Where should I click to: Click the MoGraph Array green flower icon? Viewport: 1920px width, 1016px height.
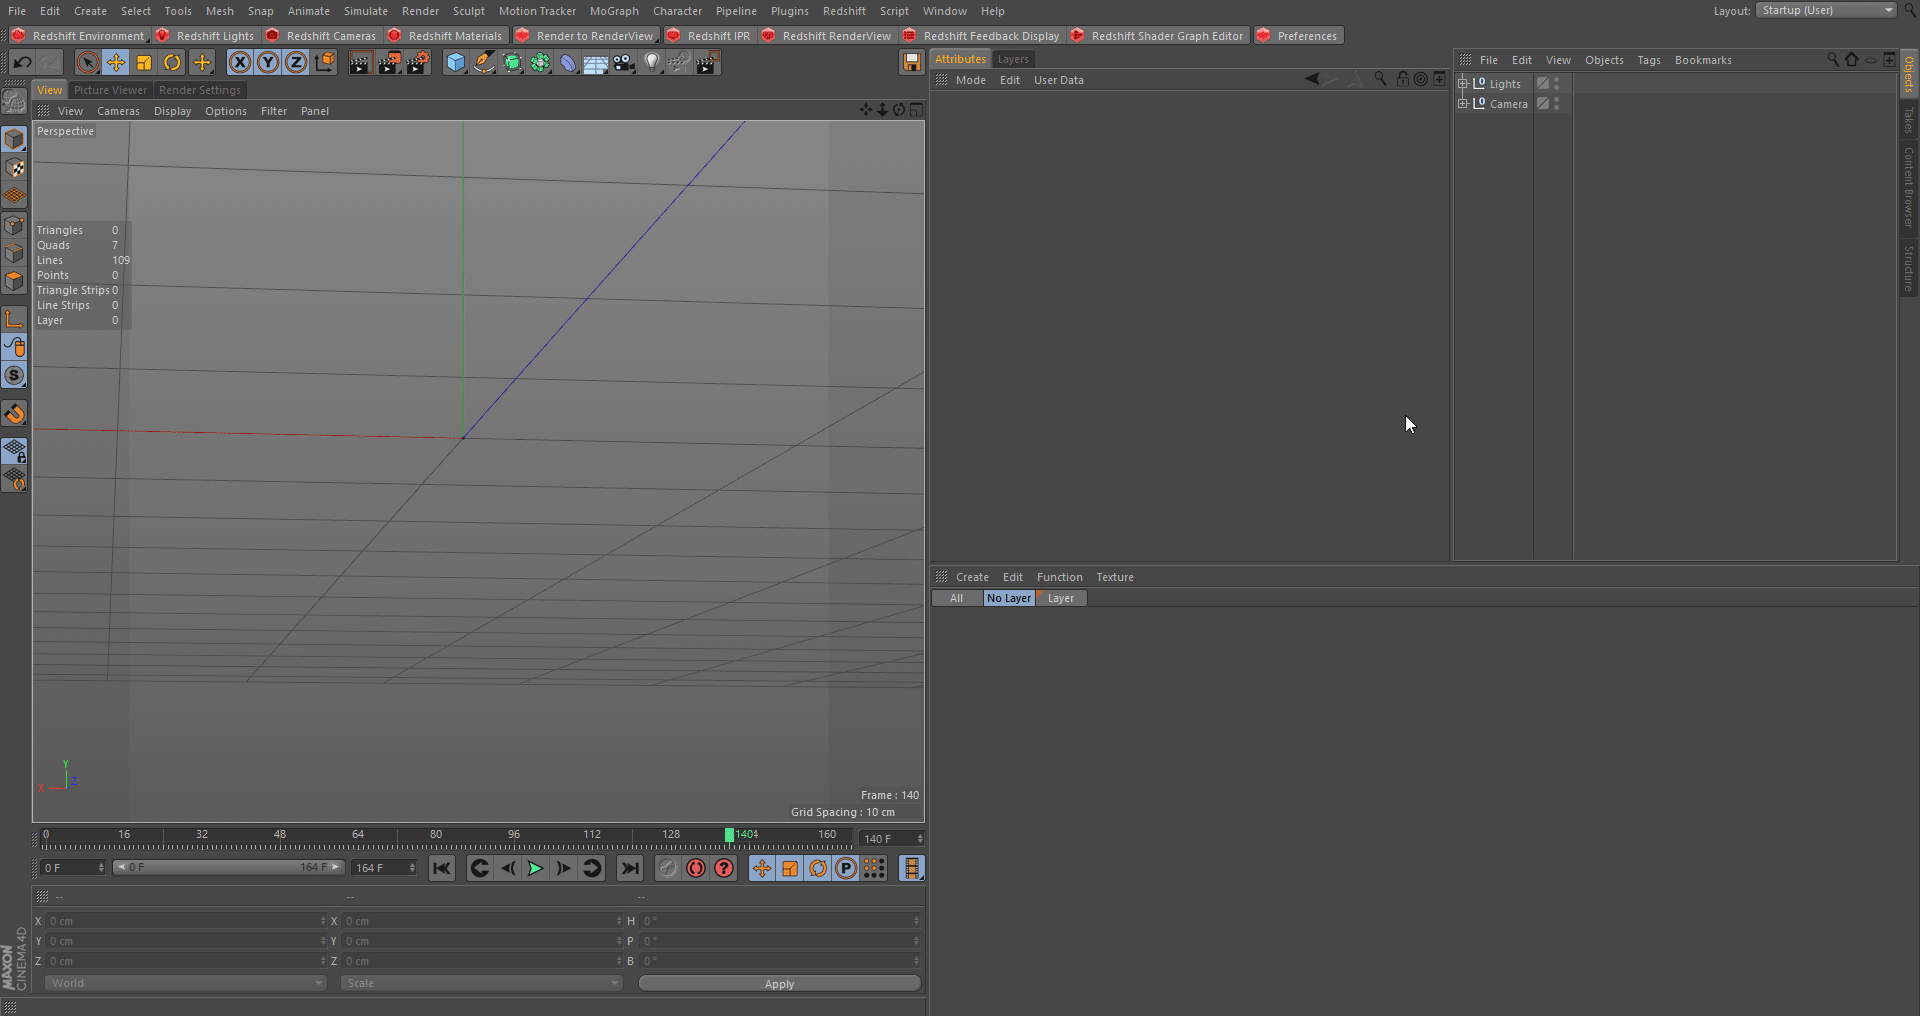pyautogui.click(x=540, y=63)
